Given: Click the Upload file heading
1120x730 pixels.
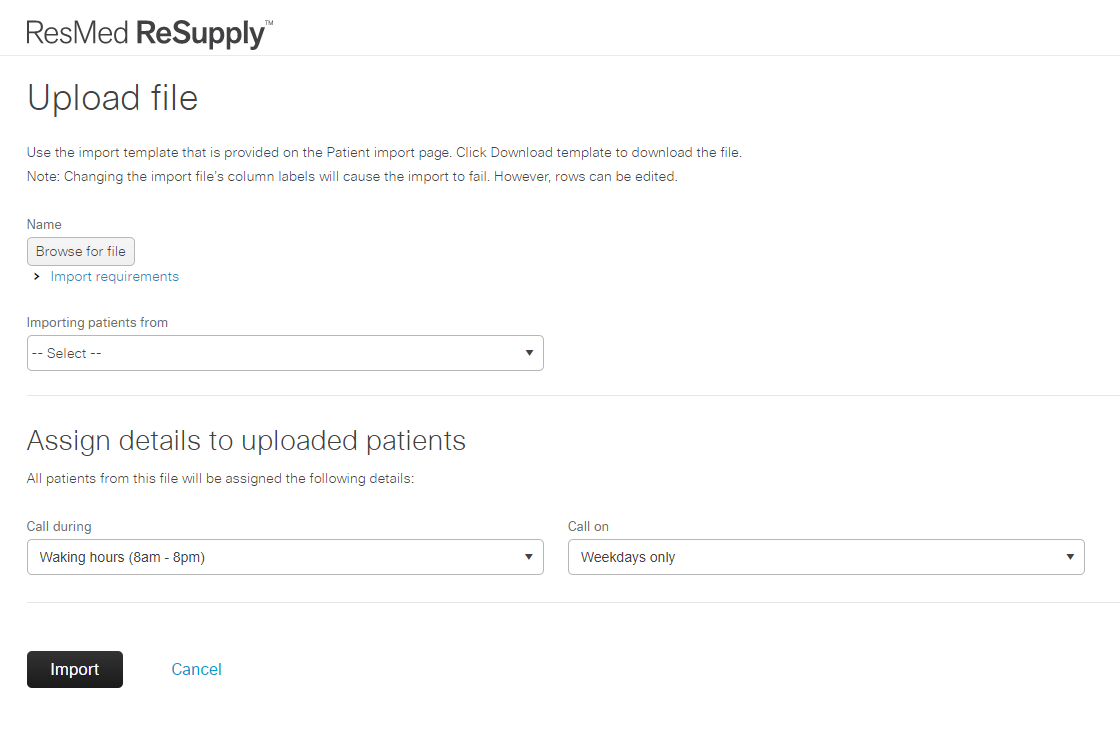Looking at the screenshot, I should 112,98.
